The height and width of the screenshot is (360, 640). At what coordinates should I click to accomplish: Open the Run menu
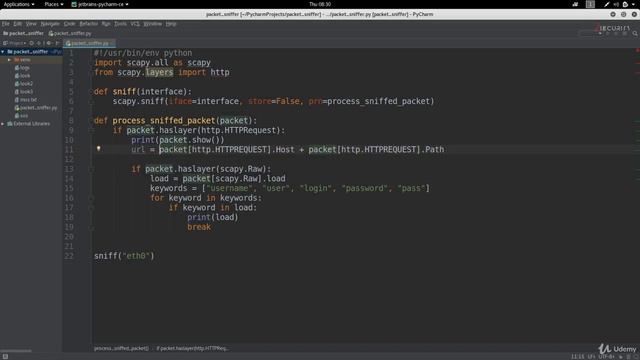106,24
